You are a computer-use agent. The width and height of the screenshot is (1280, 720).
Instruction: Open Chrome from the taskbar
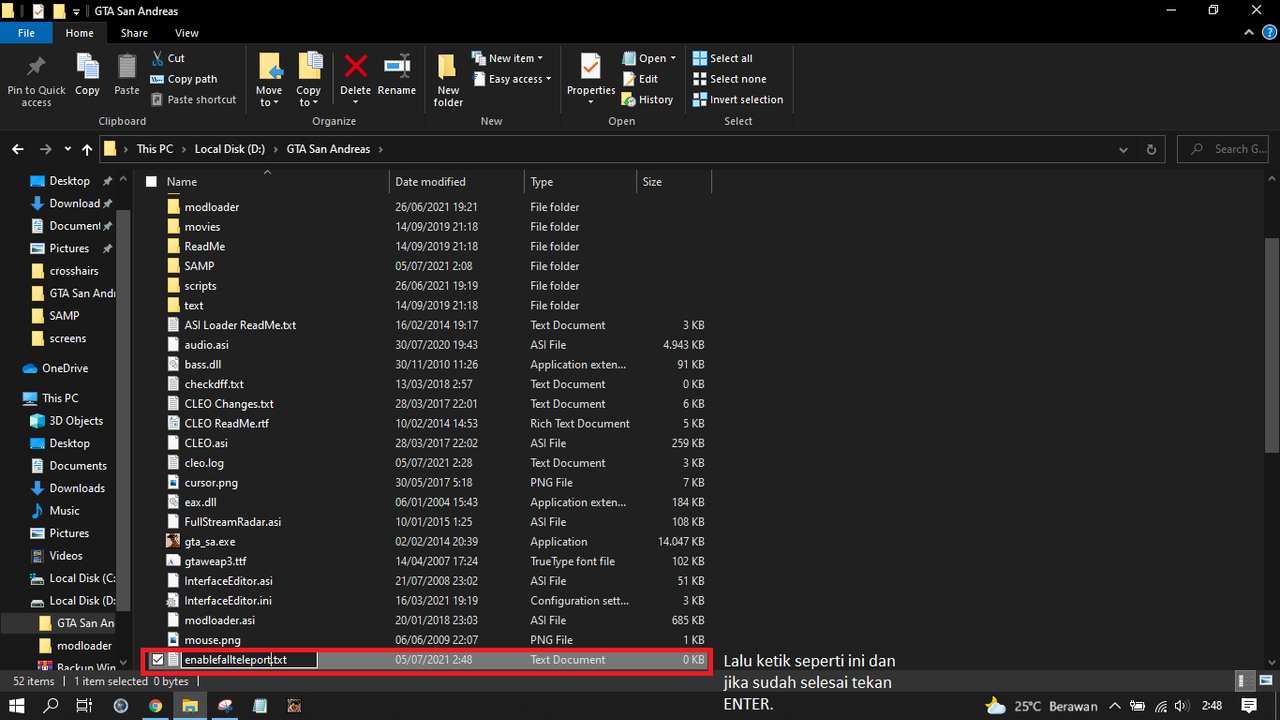[156, 706]
